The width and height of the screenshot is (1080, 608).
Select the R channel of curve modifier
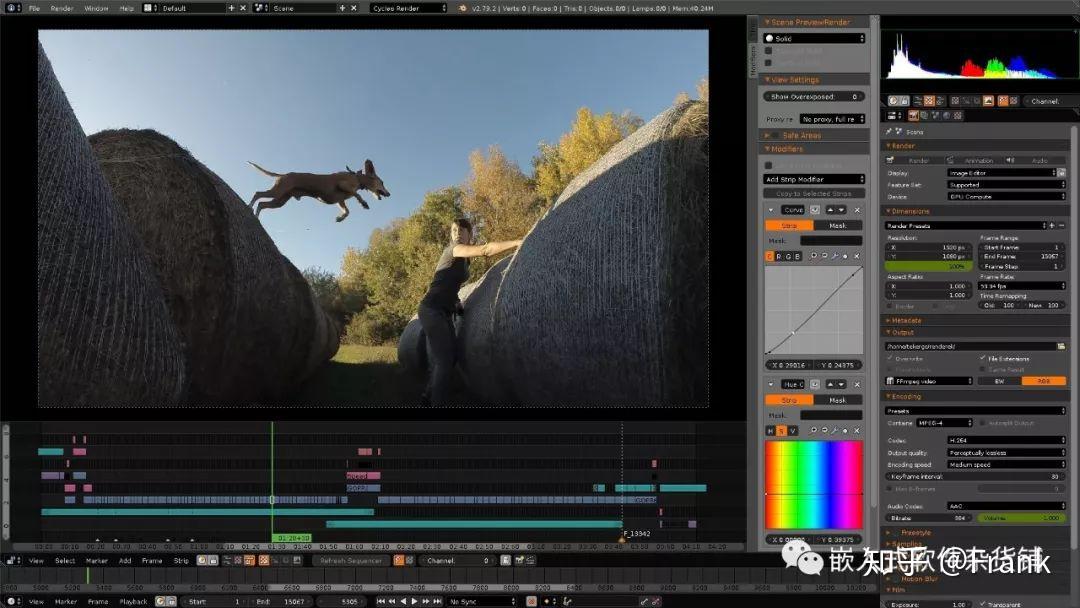point(779,256)
